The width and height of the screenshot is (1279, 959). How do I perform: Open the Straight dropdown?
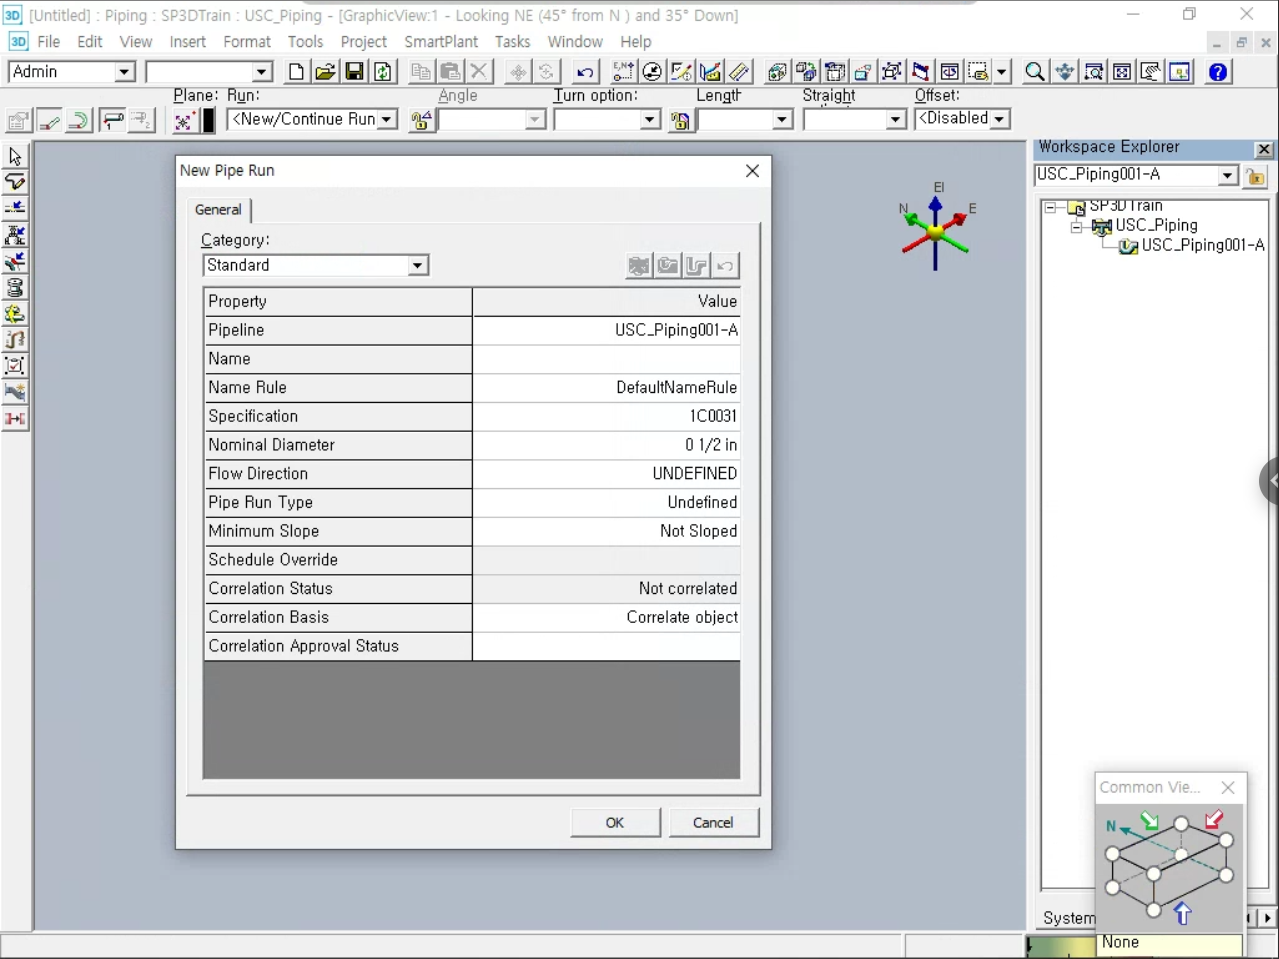pyautogui.click(x=896, y=120)
